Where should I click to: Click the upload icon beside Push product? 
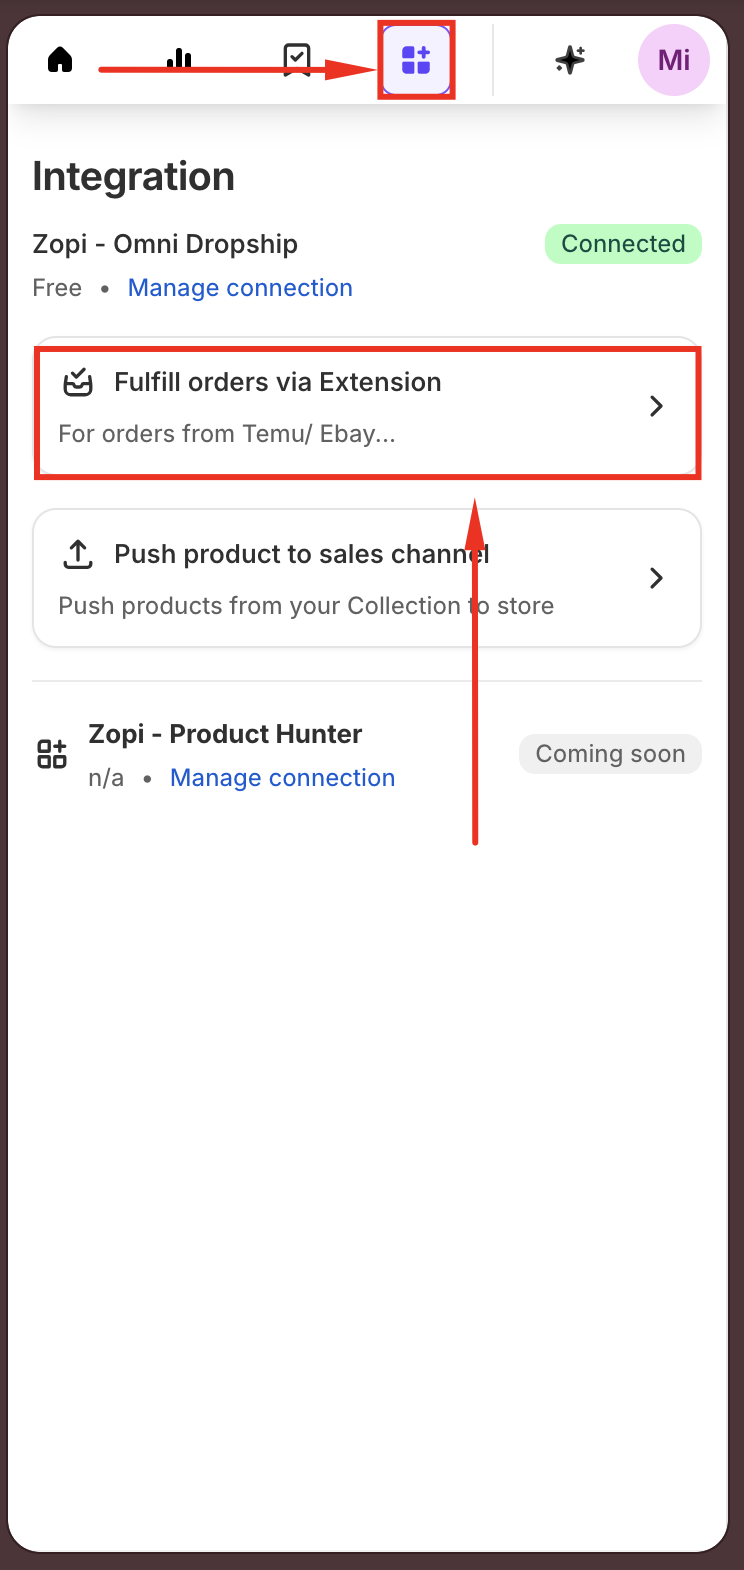click(78, 554)
